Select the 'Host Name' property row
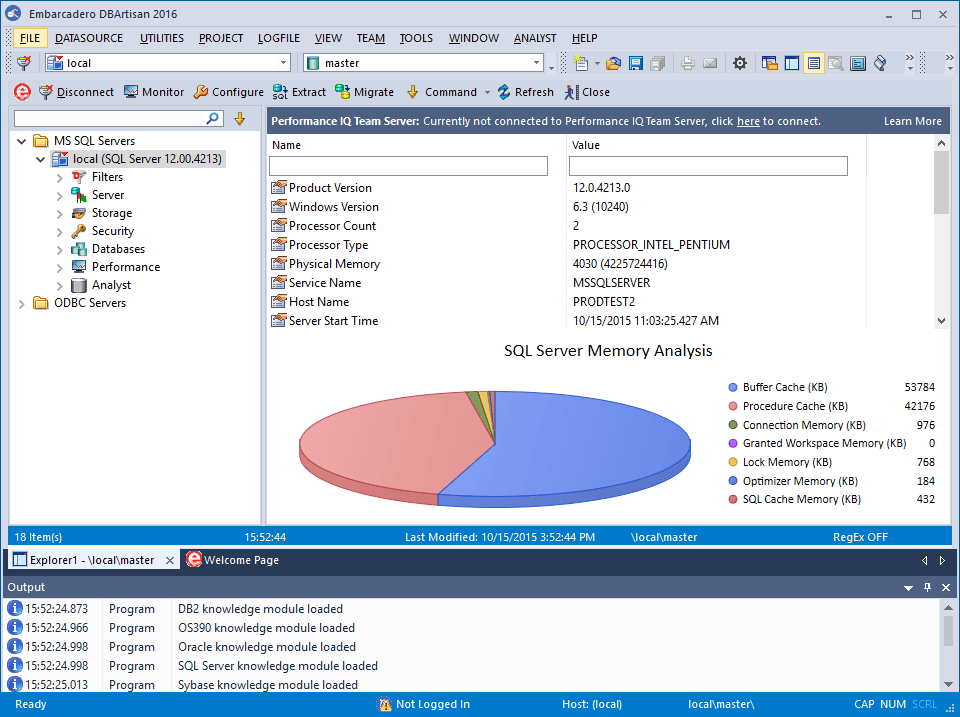960x717 pixels. coord(566,302)
